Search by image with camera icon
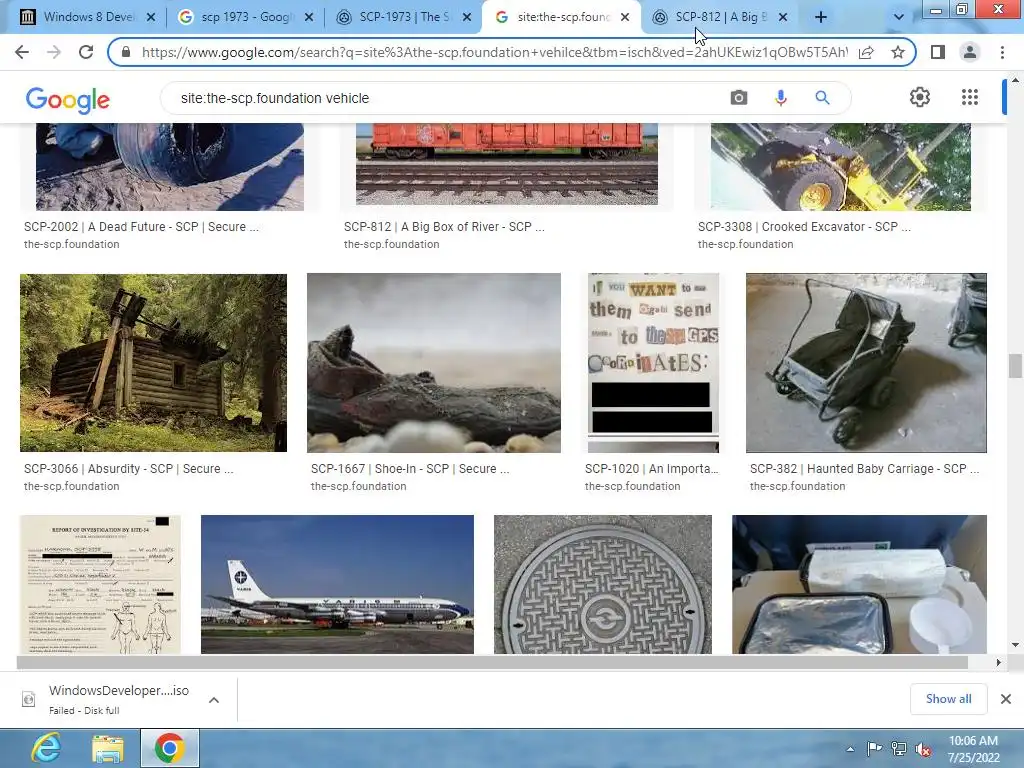 pos(739,98)
